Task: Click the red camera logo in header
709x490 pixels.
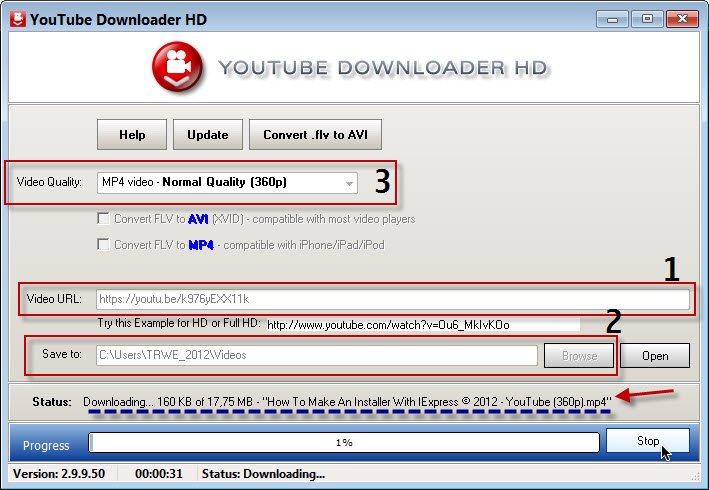Action: pos(177,67)
